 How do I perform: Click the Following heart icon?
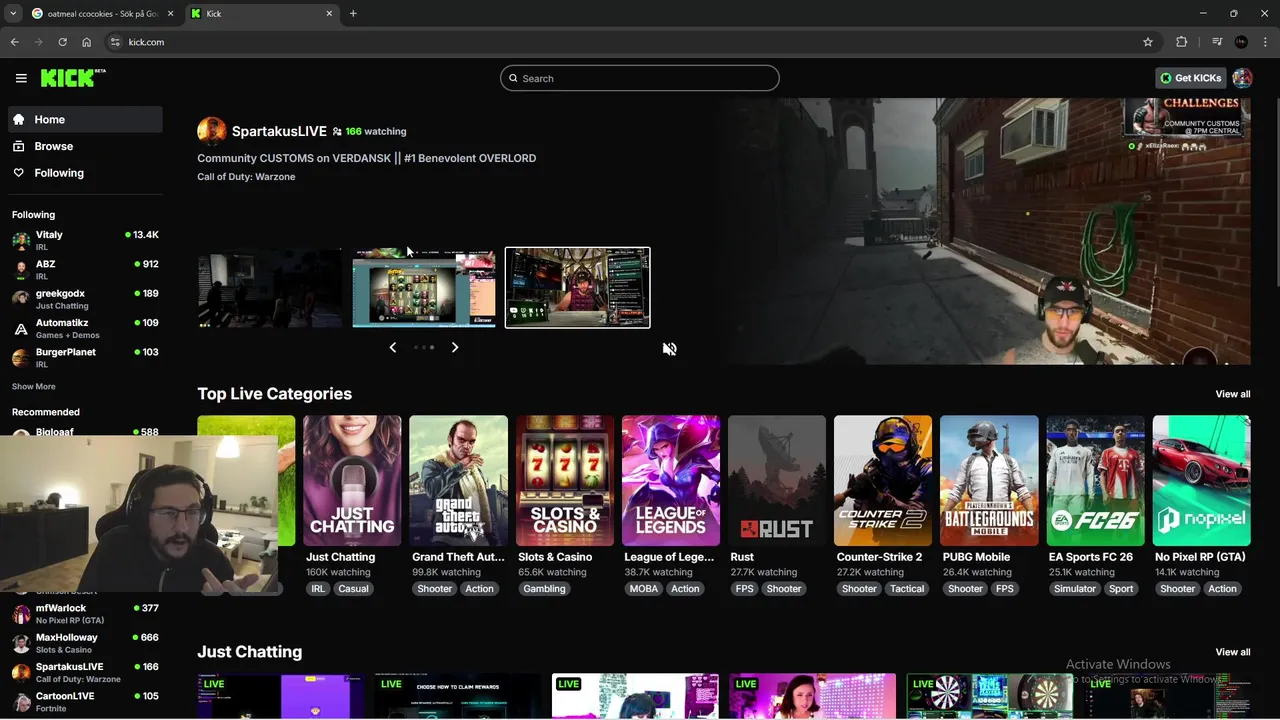tap(18, 173)
